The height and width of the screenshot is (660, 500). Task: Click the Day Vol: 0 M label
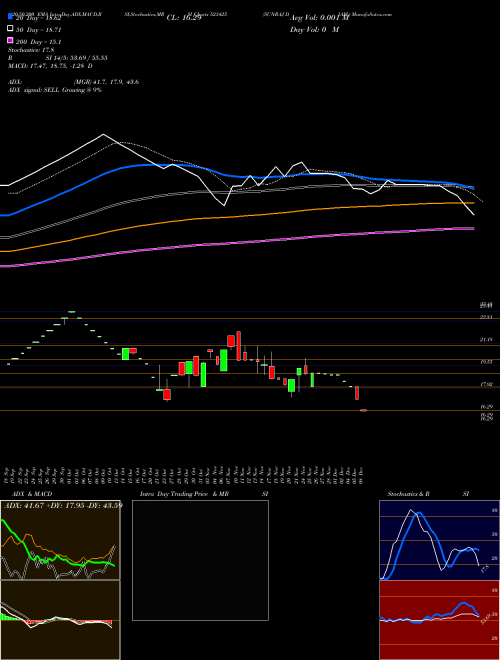(x=314, y=29)
